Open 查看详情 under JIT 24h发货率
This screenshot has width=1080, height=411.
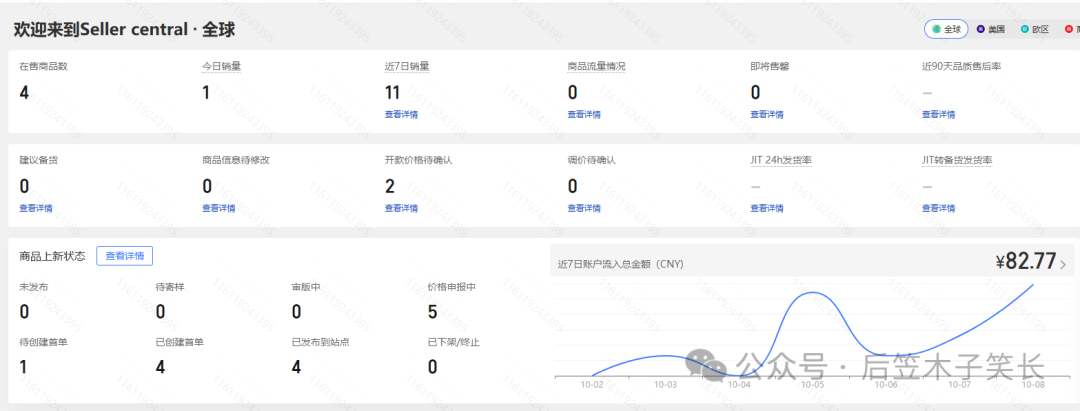(767, 208)
